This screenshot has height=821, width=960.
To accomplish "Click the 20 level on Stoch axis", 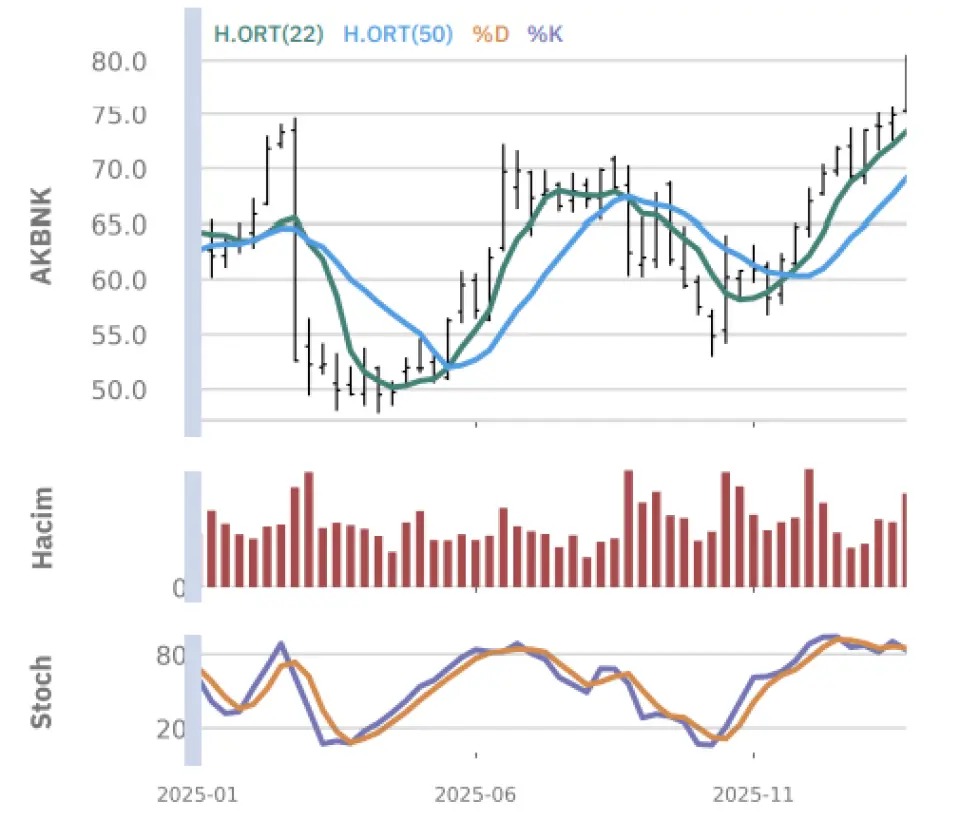I will coord(171,729).
